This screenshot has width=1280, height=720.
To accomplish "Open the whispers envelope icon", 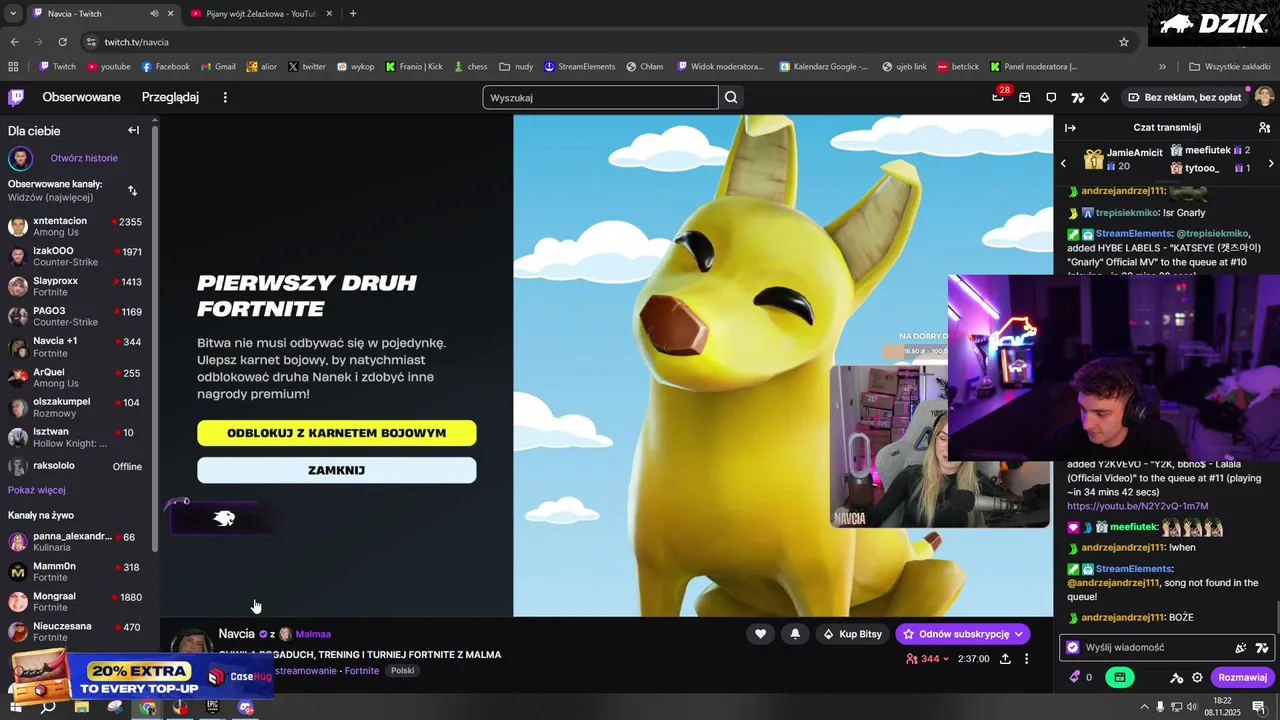I will coord(1025,97).
